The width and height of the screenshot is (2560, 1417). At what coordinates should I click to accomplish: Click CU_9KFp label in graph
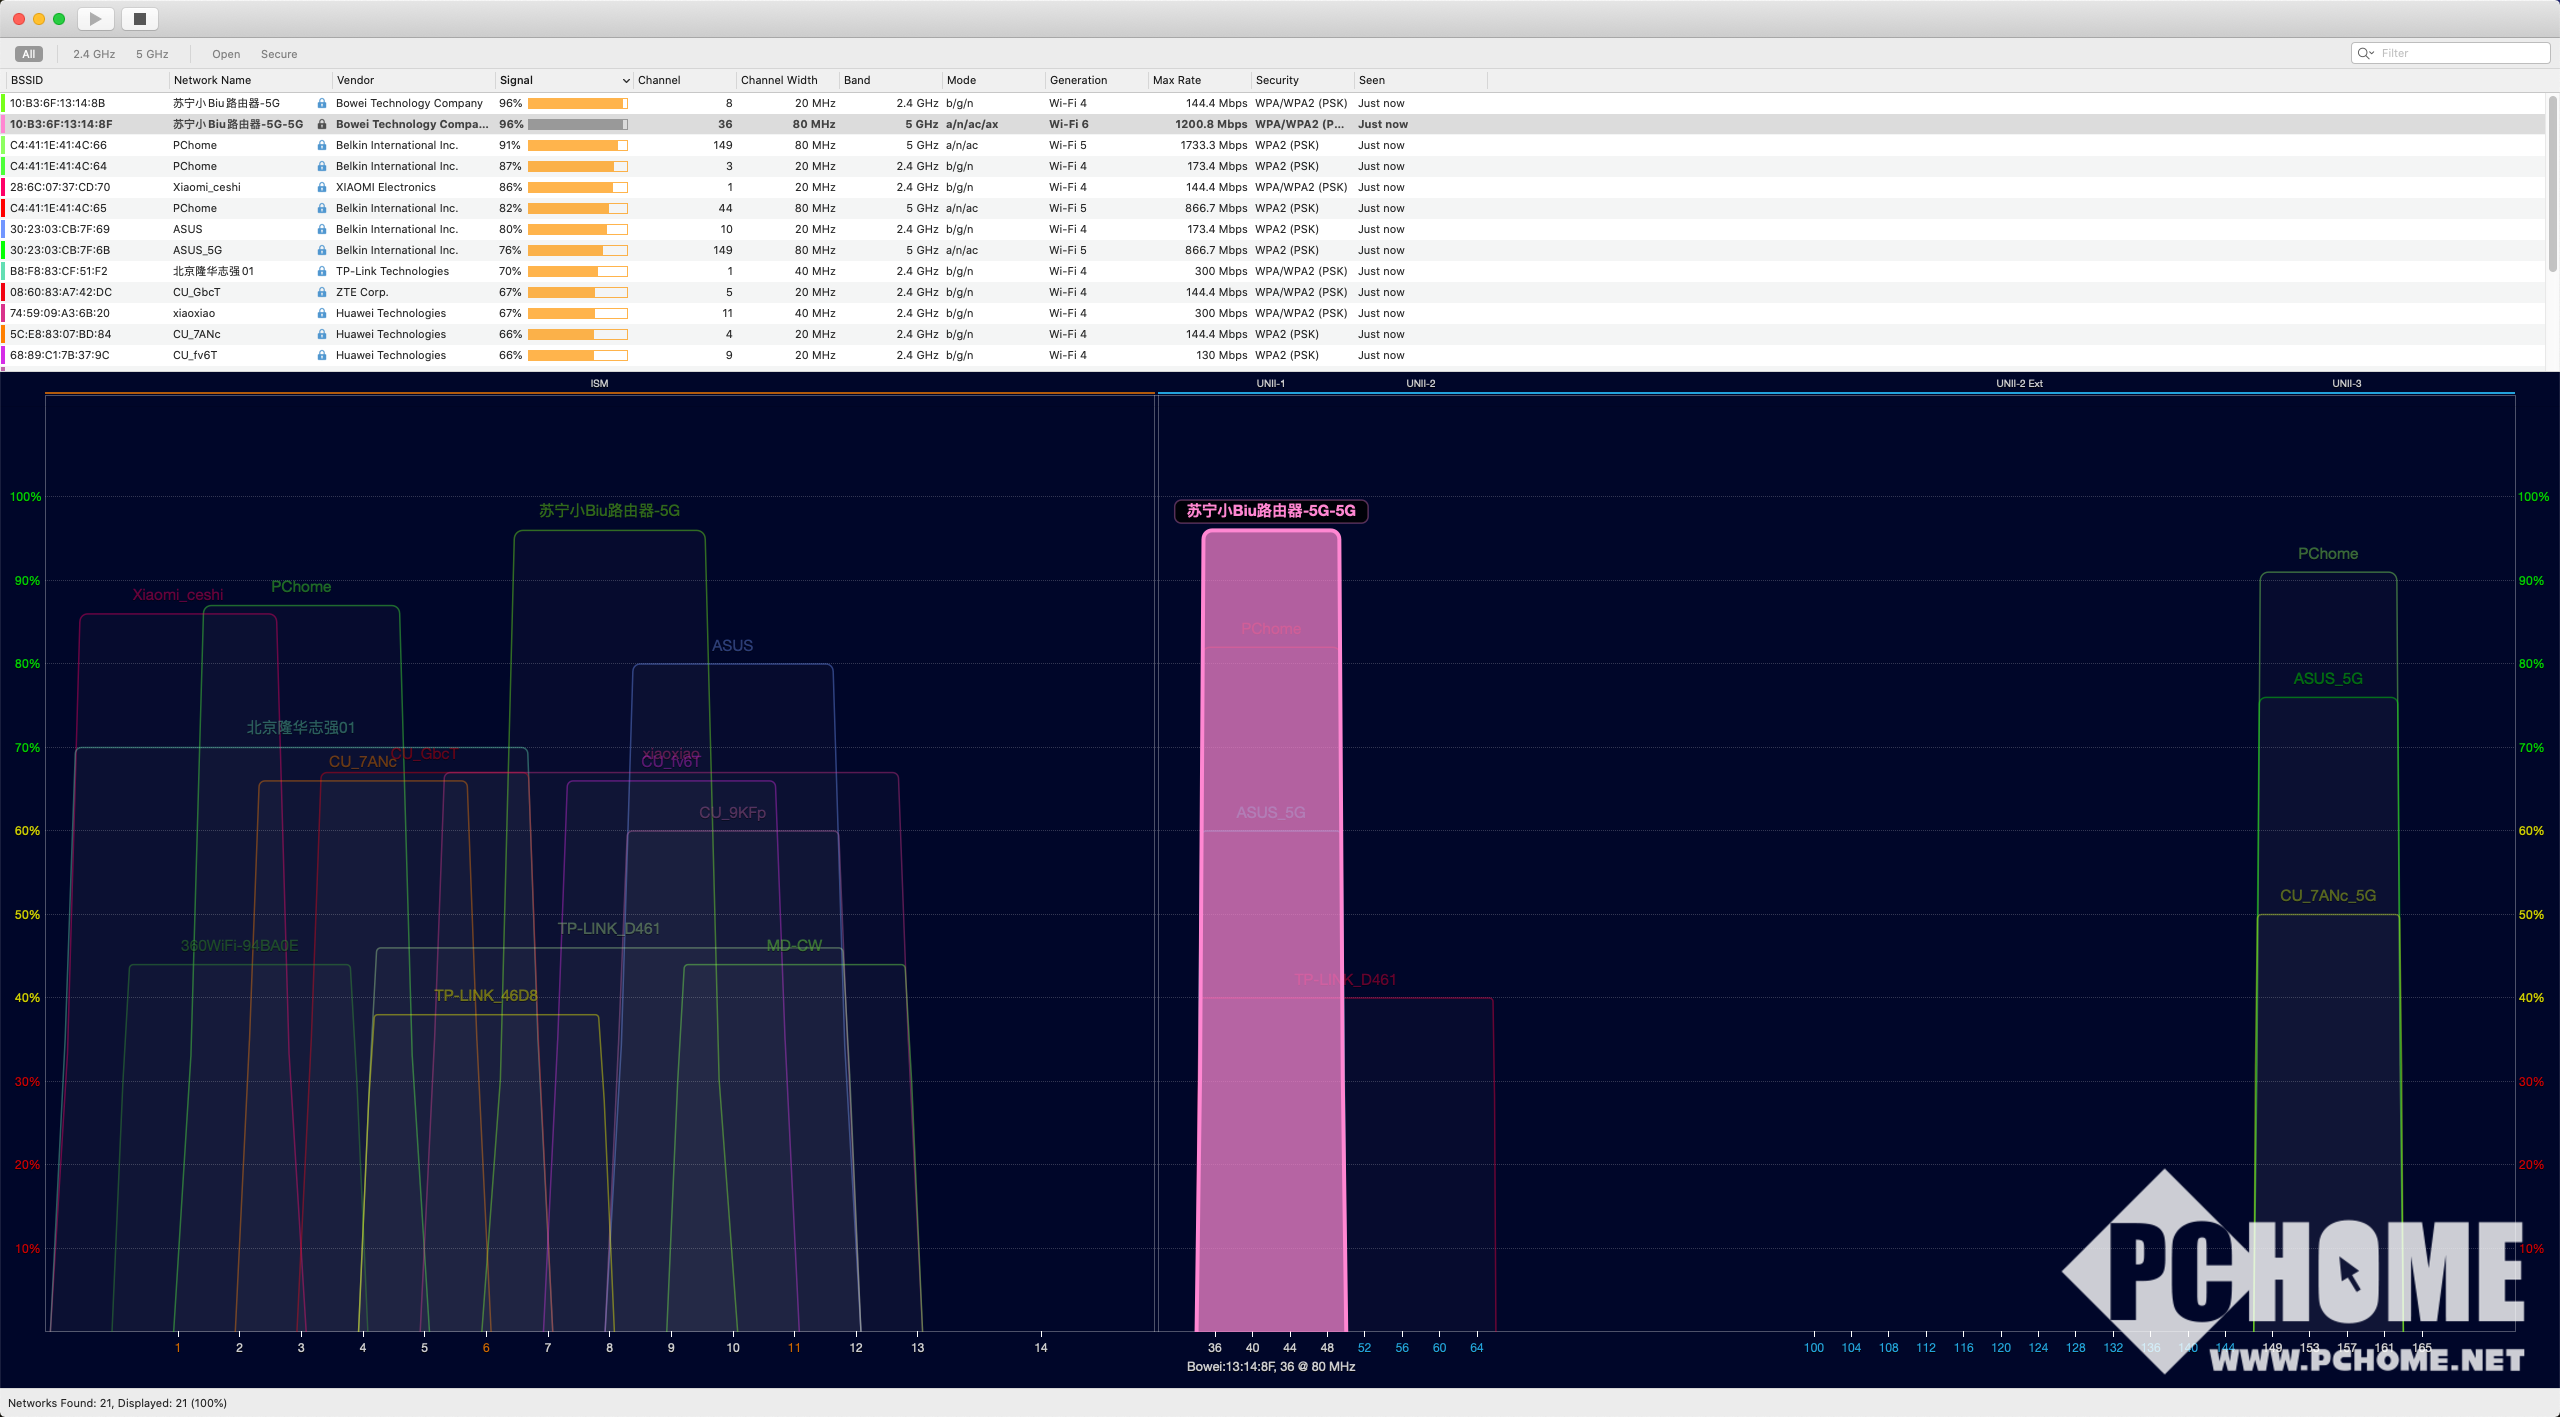pos(732,813)
